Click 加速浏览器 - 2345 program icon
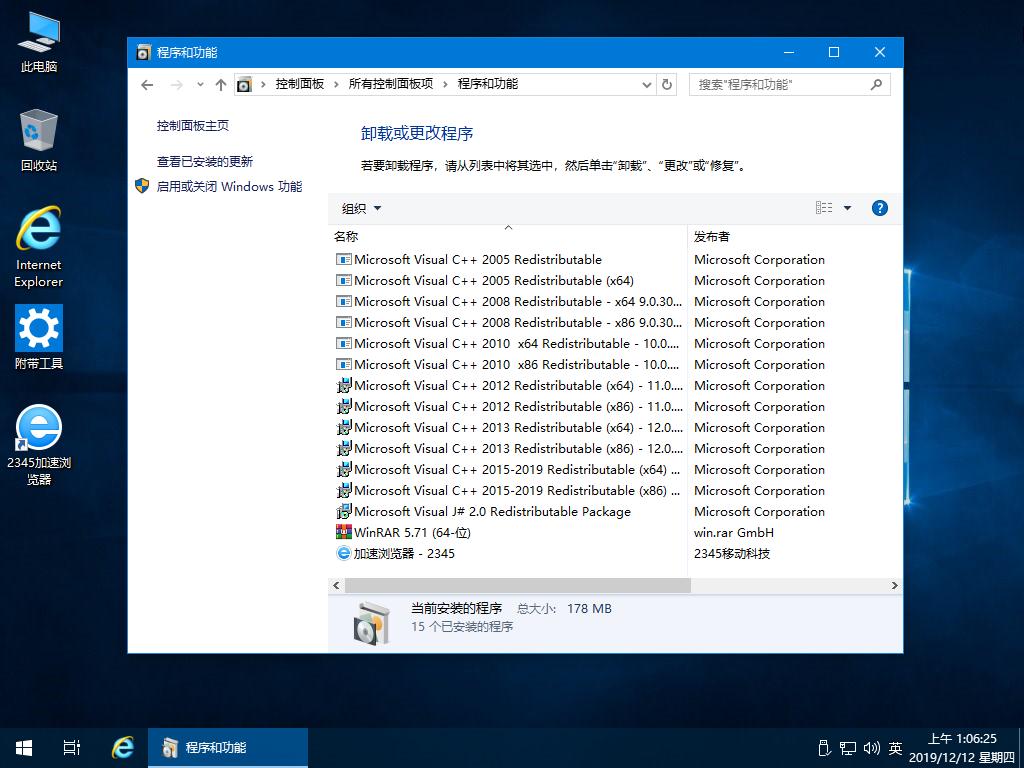 pos(344,553)
